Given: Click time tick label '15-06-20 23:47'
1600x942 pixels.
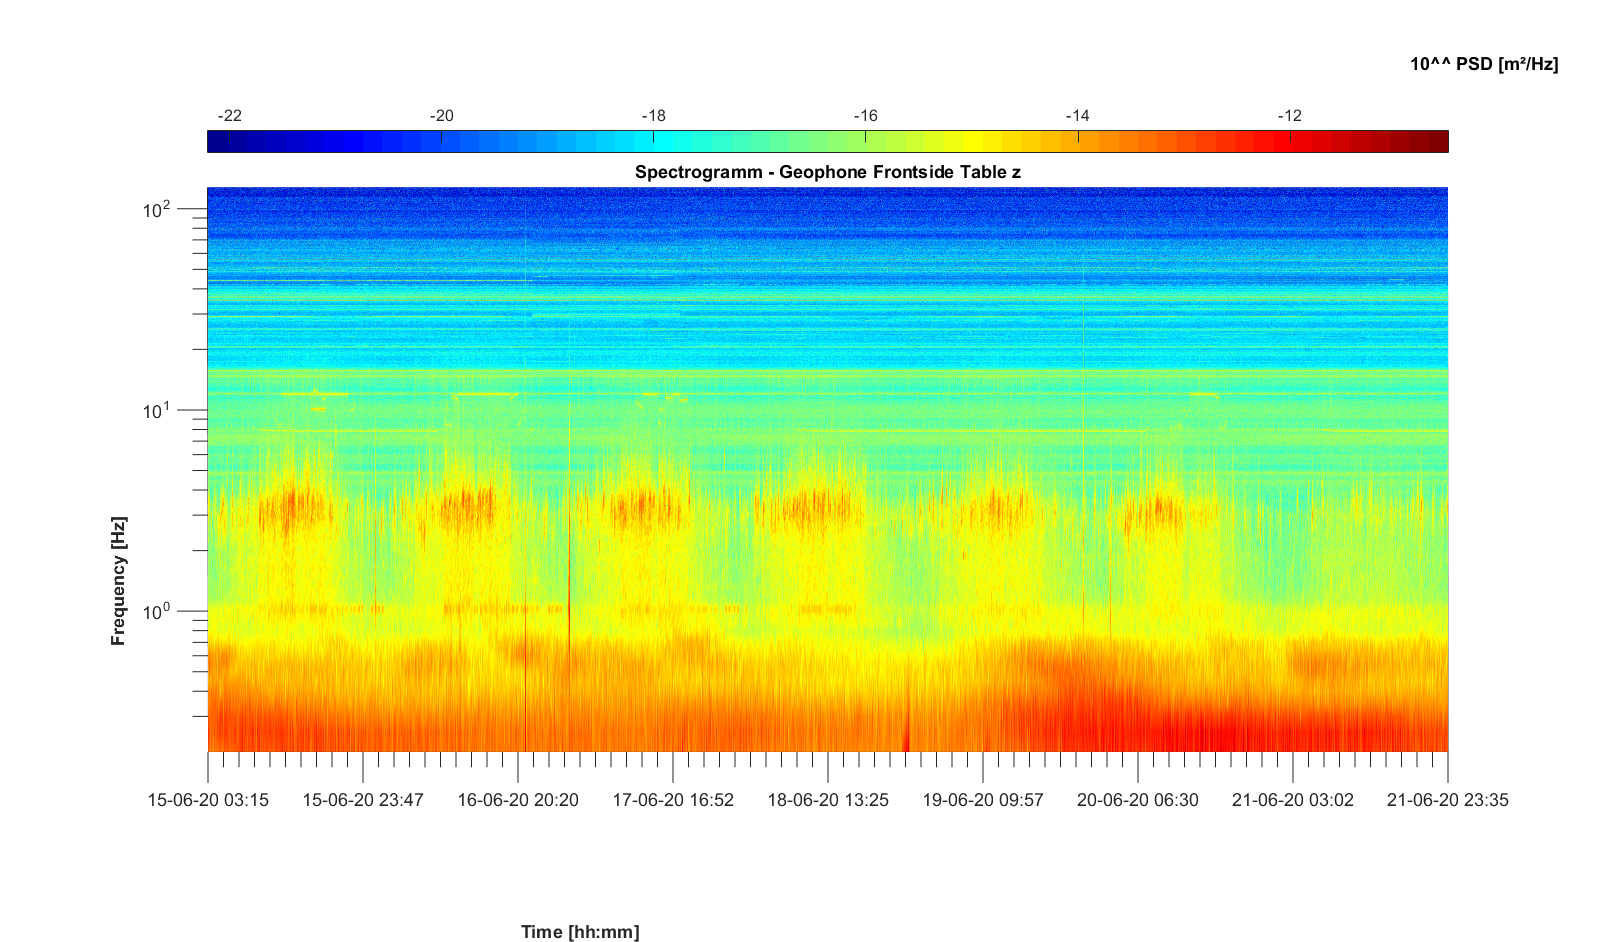Looking at the screenshot, I should coord(363,800).
